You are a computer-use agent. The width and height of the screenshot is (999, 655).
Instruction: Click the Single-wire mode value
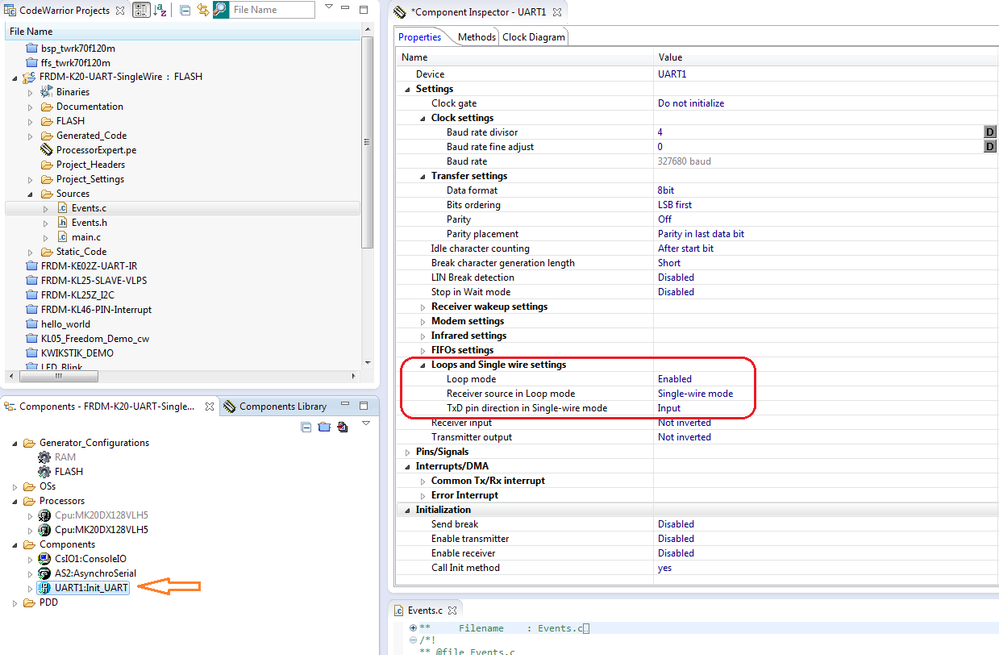pos(695,394)
